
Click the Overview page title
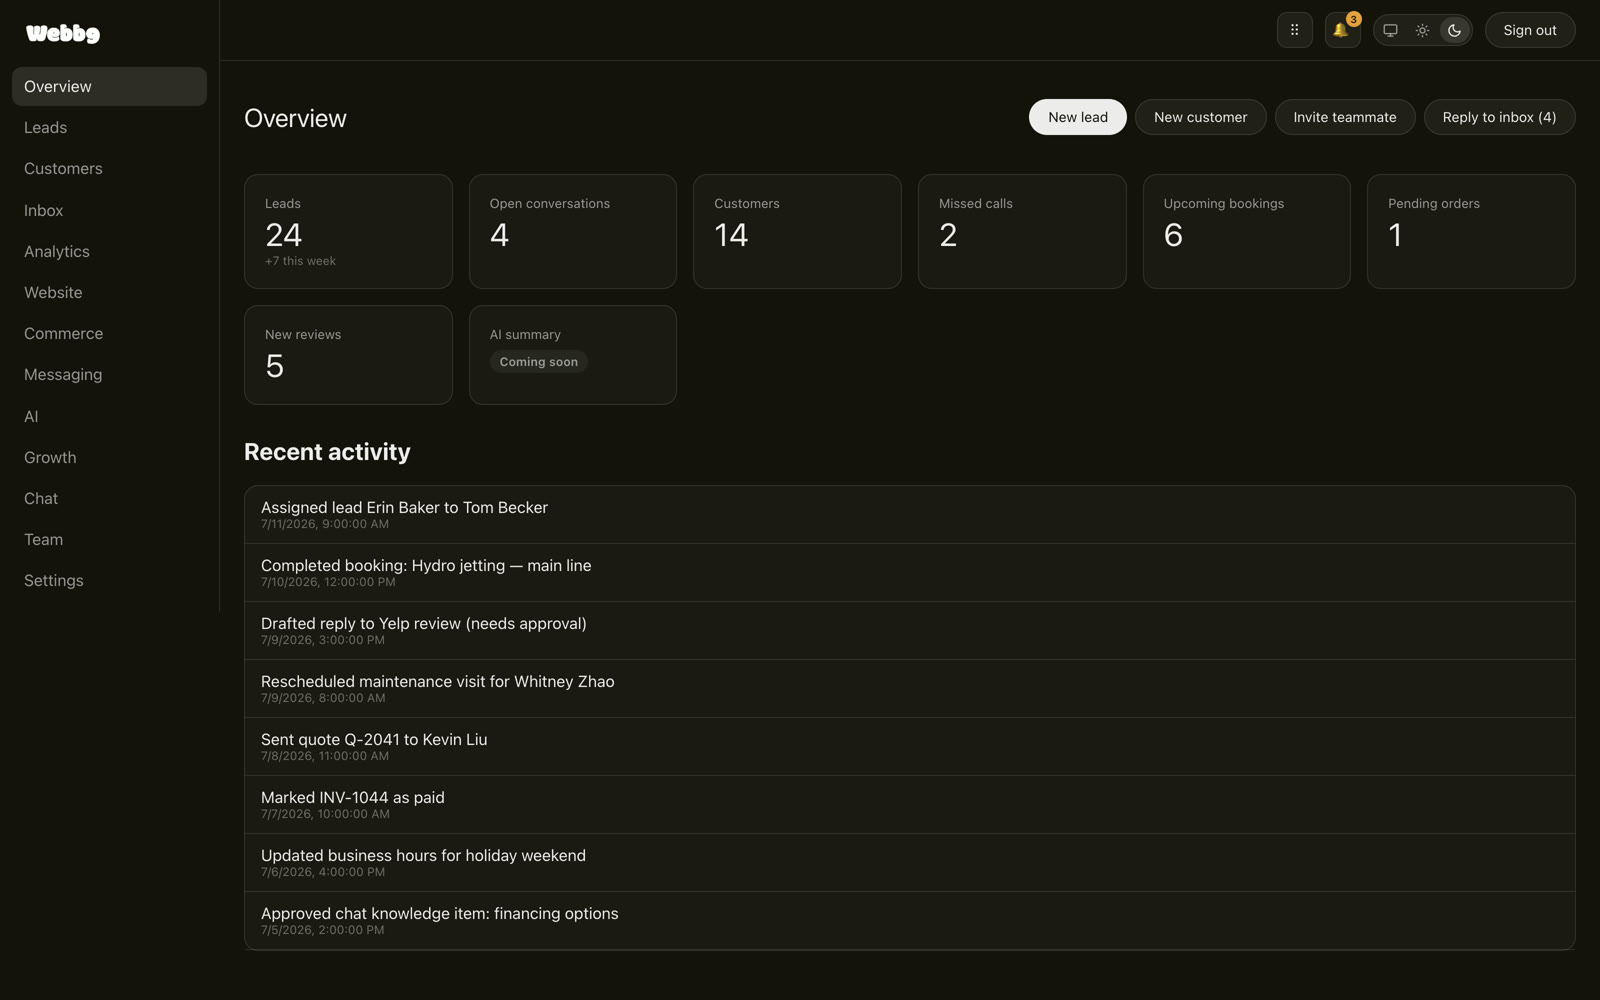click(295, 118)
